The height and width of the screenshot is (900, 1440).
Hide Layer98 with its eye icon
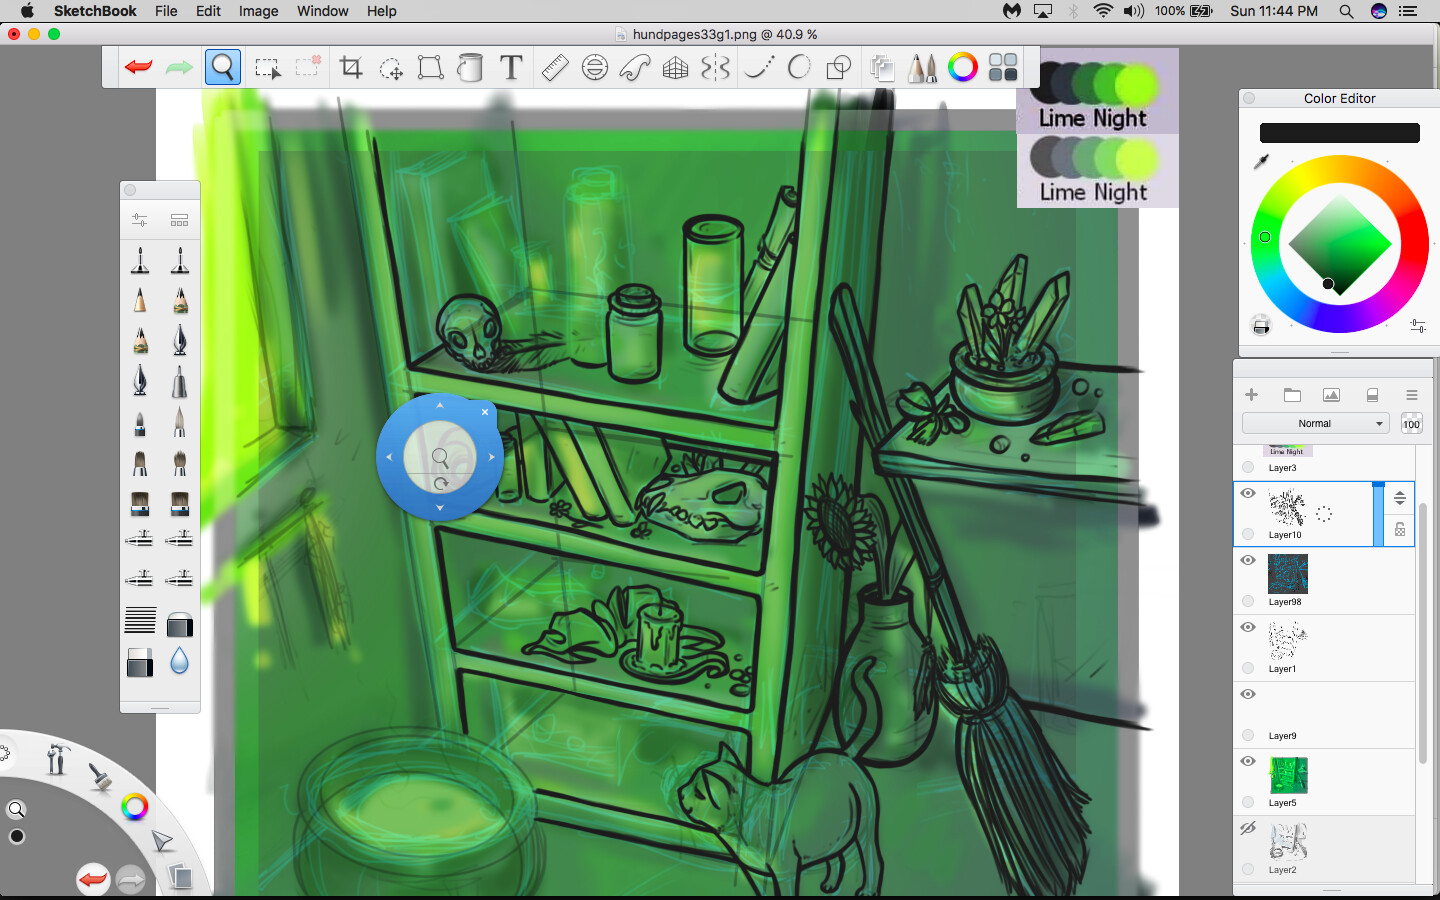[1247, 560]
